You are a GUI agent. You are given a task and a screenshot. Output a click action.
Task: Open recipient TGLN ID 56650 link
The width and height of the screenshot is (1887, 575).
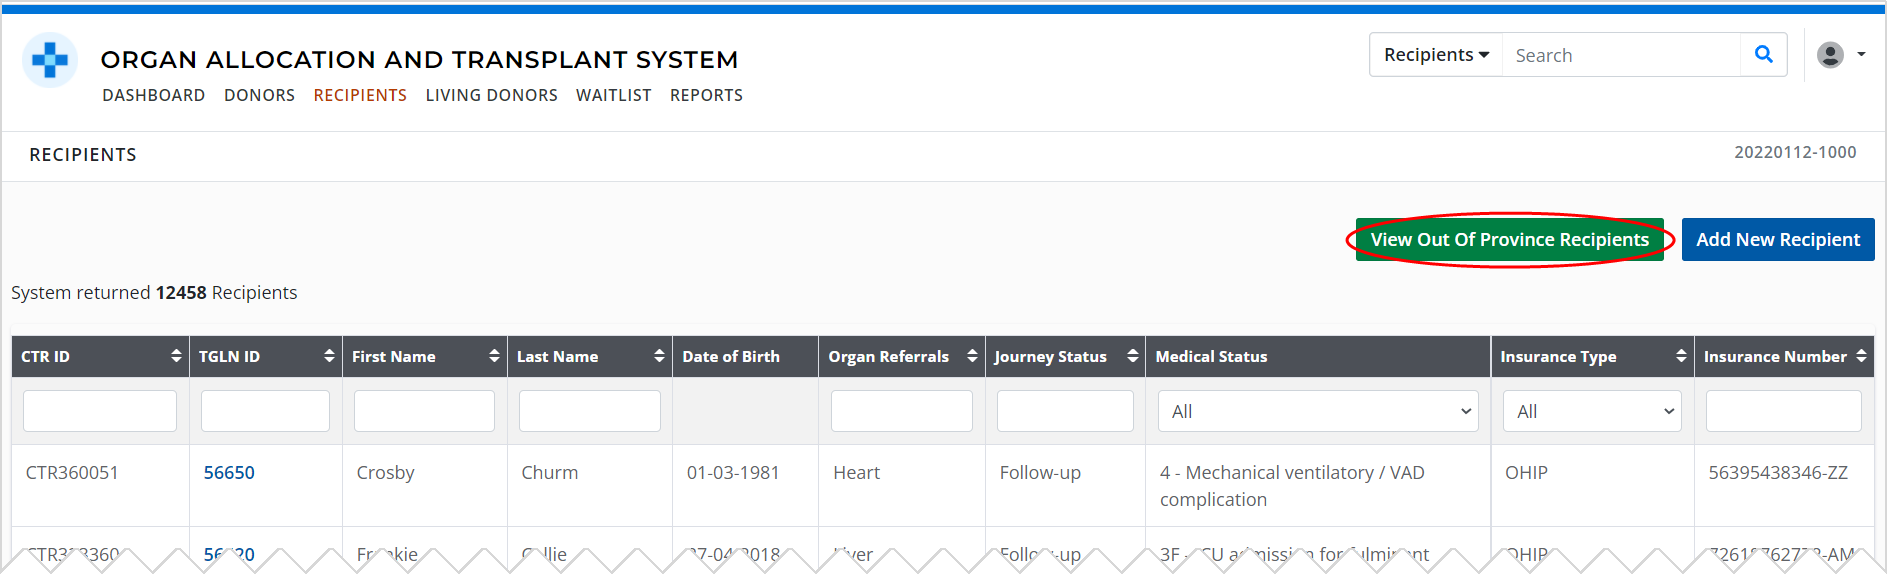[x=229, y=473]
